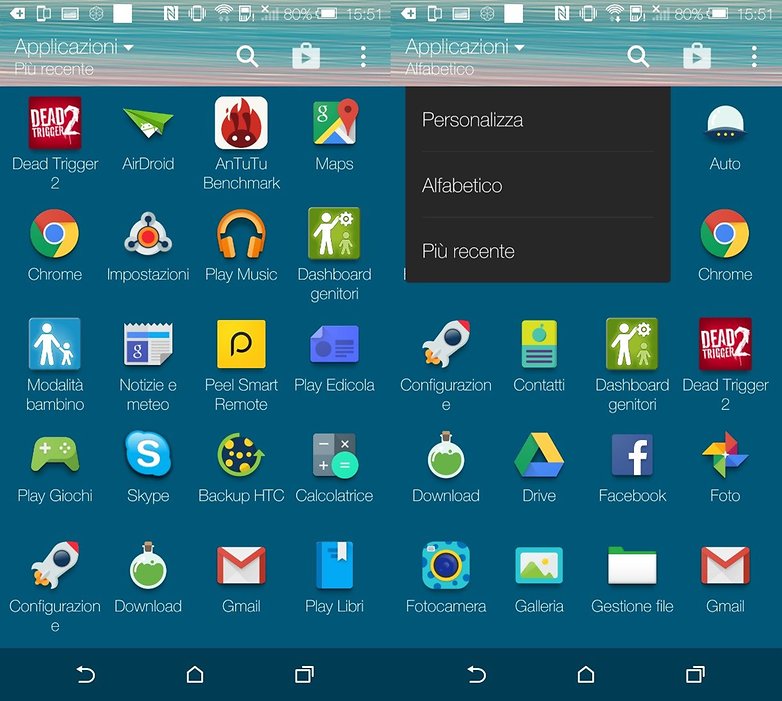Image resolution: width=782 pixels, height=701 pixels.
Task: Select Alfabetico sort option
Action: pos(538,185)
